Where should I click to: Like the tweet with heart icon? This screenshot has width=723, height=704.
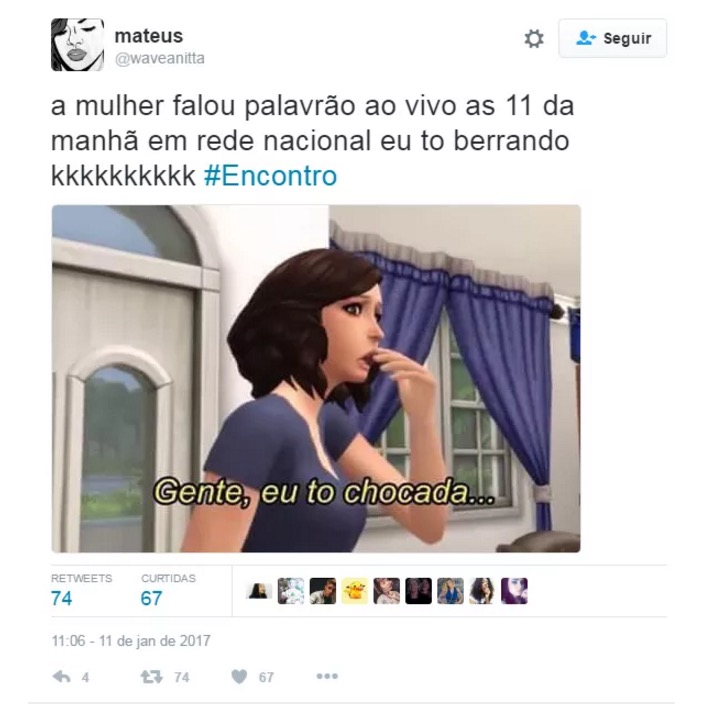point(239,677)
